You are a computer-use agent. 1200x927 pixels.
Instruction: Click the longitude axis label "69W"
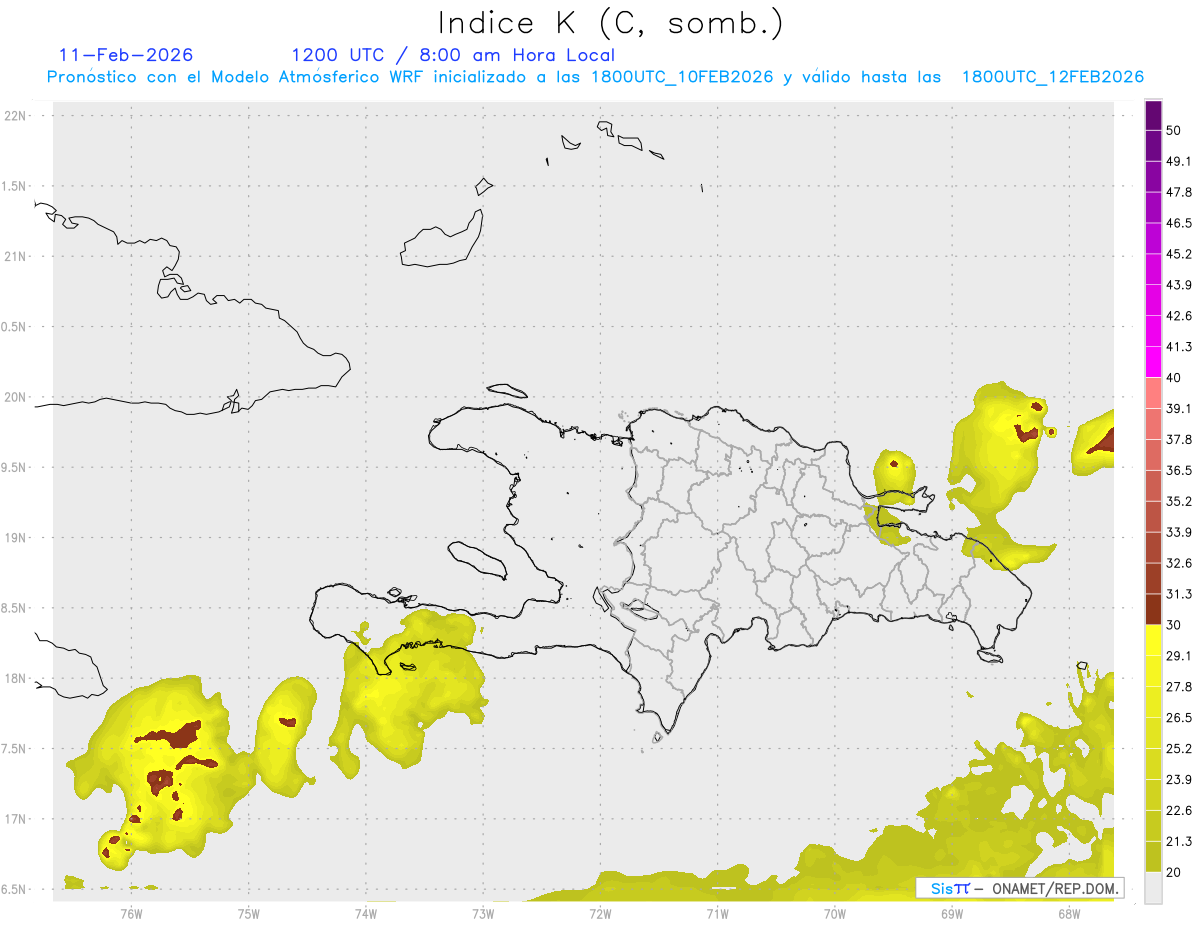point(952,914)
